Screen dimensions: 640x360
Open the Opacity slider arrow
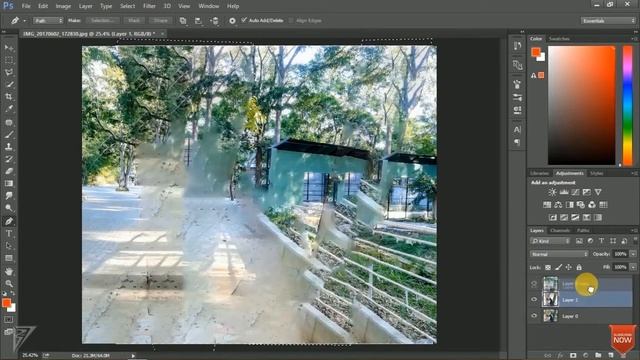633,254
